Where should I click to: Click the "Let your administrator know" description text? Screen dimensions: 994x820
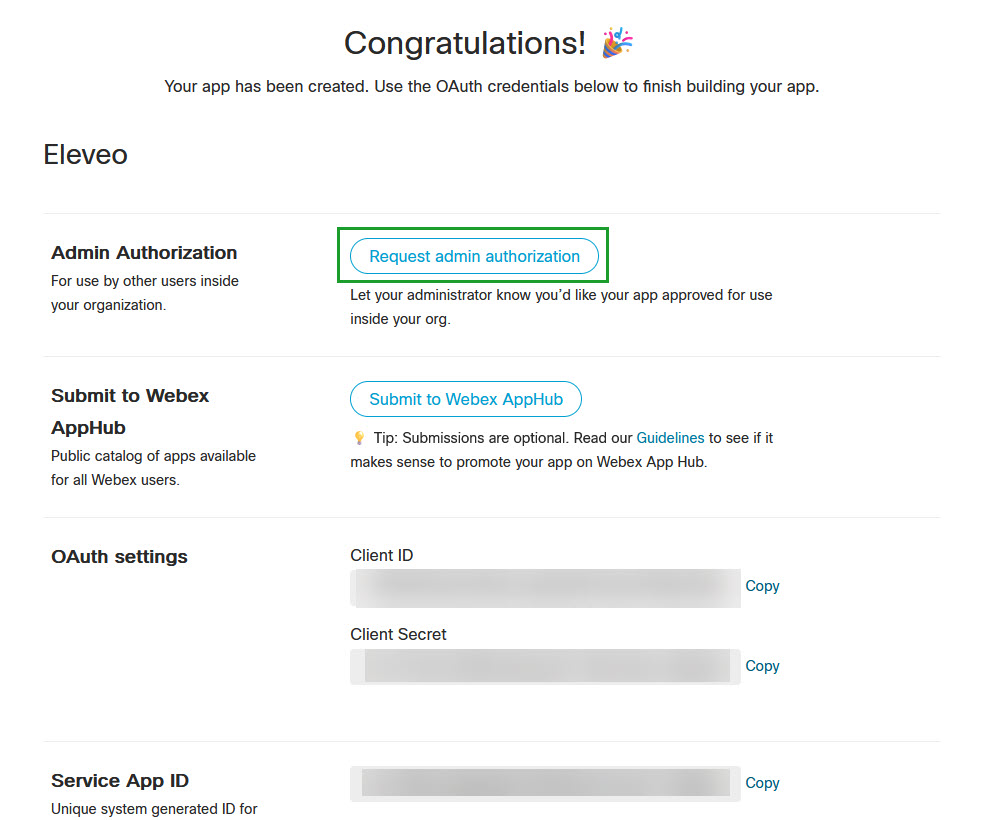(560, 296)
